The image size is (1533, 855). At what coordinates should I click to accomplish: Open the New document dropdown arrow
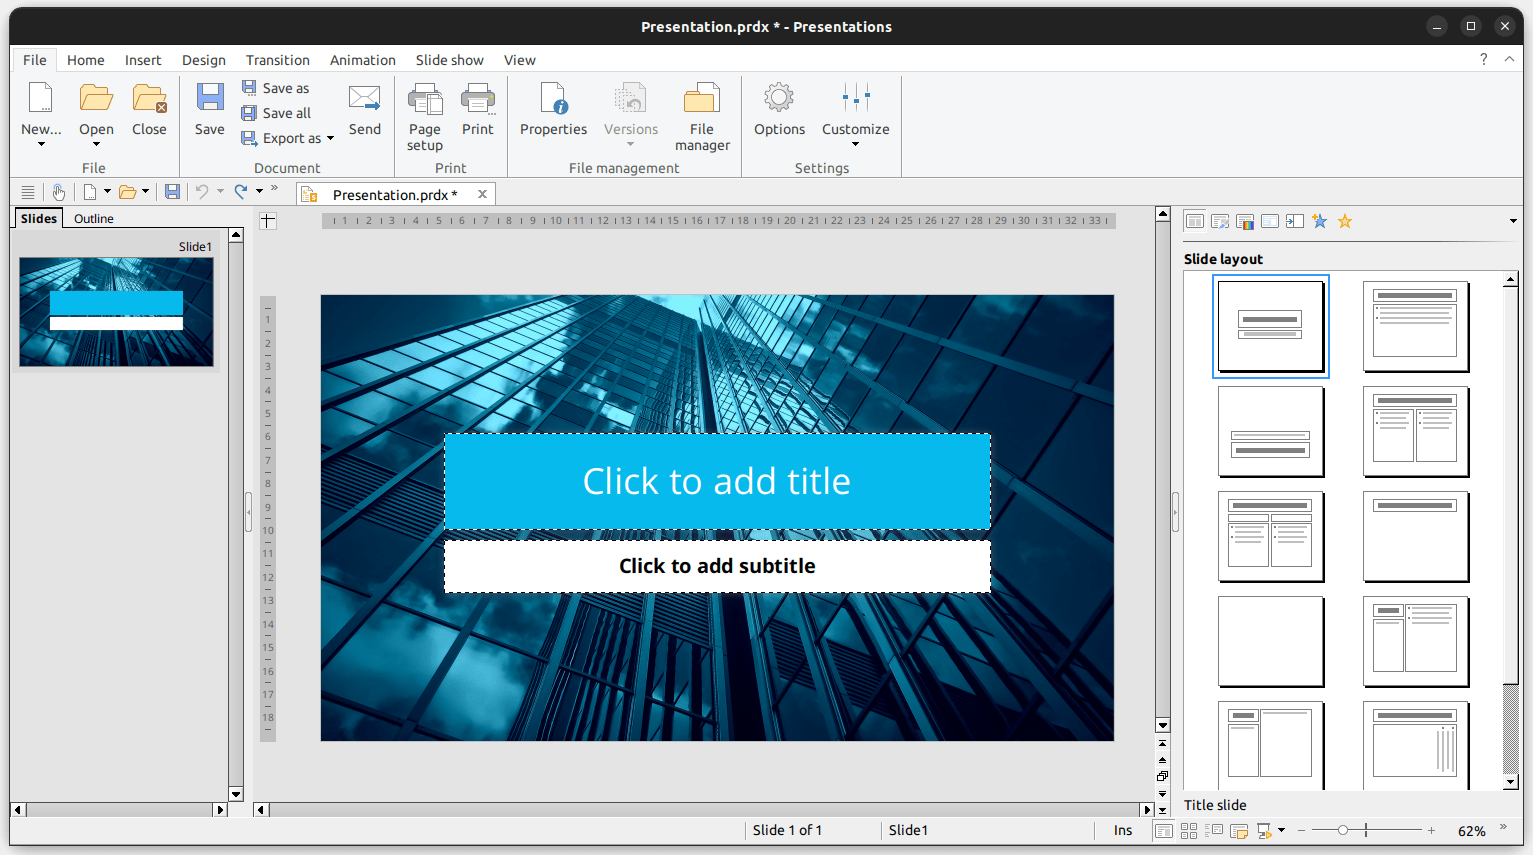click(41, 144)
